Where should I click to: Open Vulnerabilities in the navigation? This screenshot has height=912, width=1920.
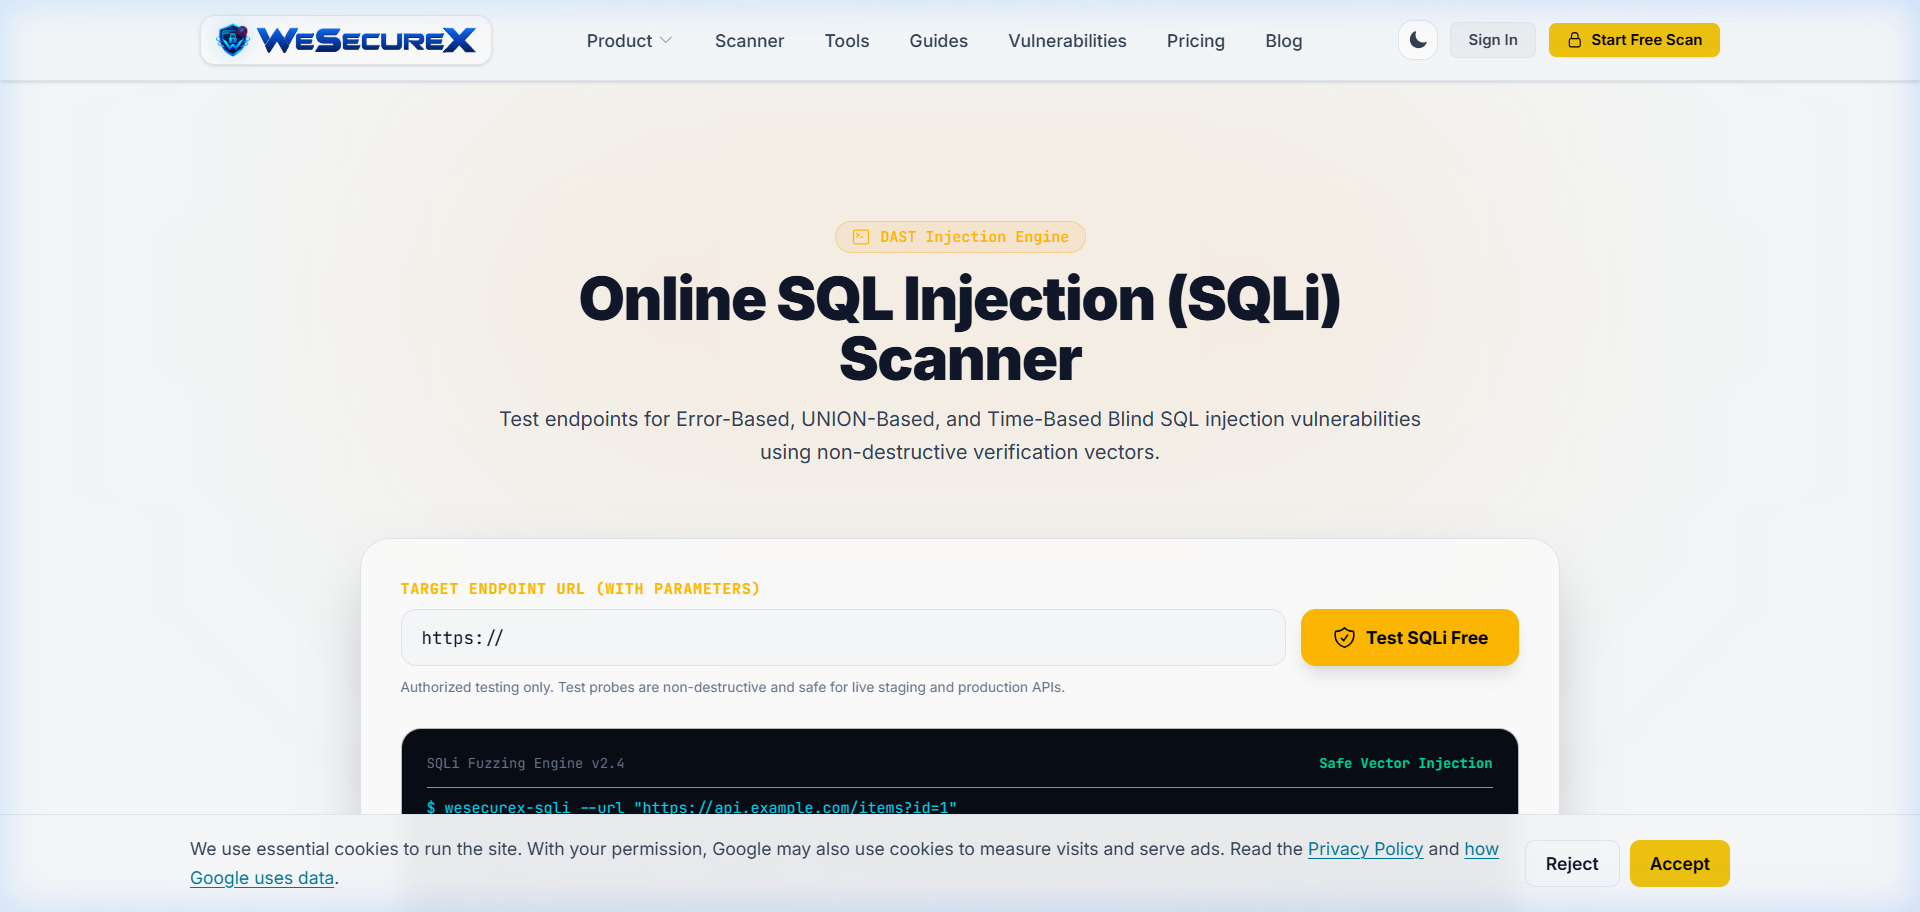coord(1067,41)
